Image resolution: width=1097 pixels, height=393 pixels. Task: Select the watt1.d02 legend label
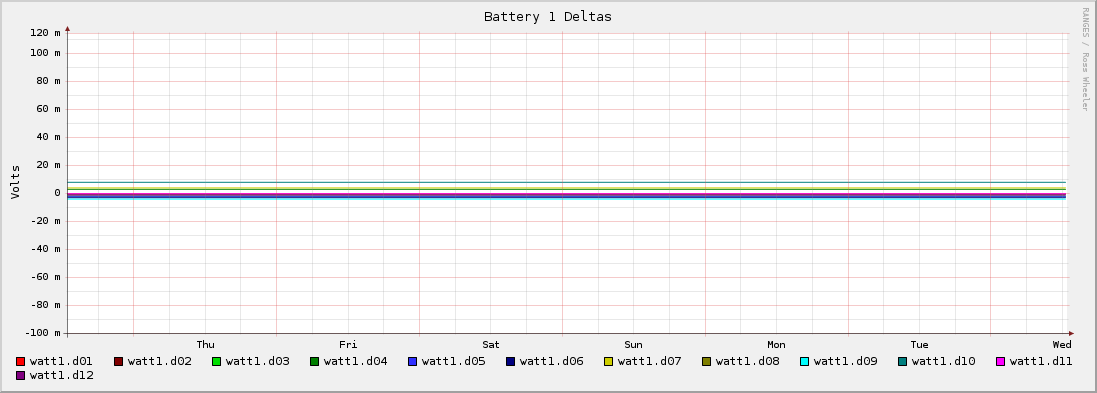(x=160, y=362)
